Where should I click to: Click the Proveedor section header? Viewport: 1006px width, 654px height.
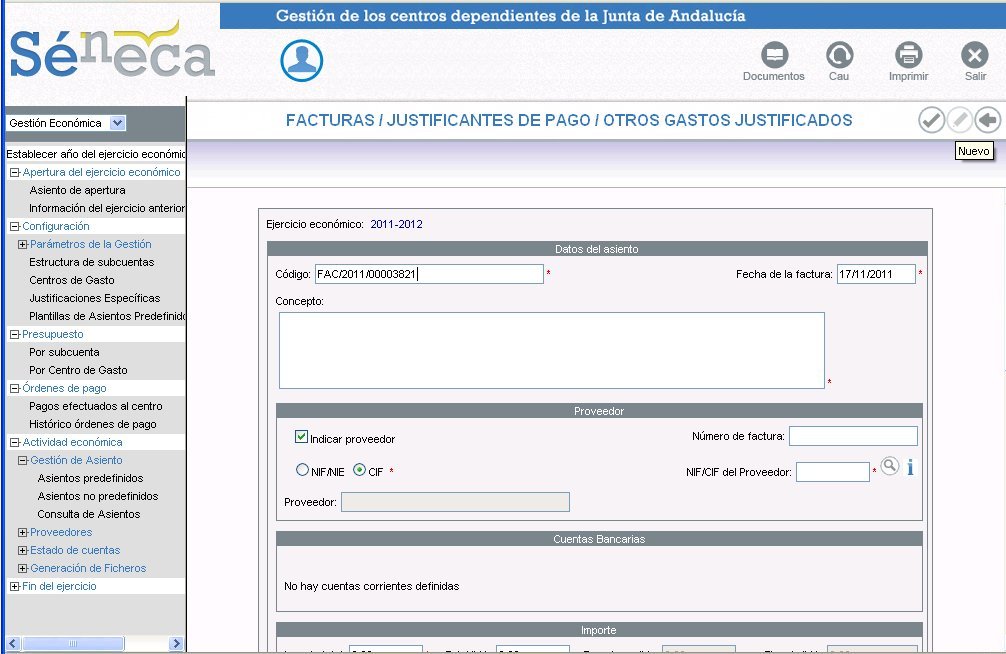[x=599, y=411]
